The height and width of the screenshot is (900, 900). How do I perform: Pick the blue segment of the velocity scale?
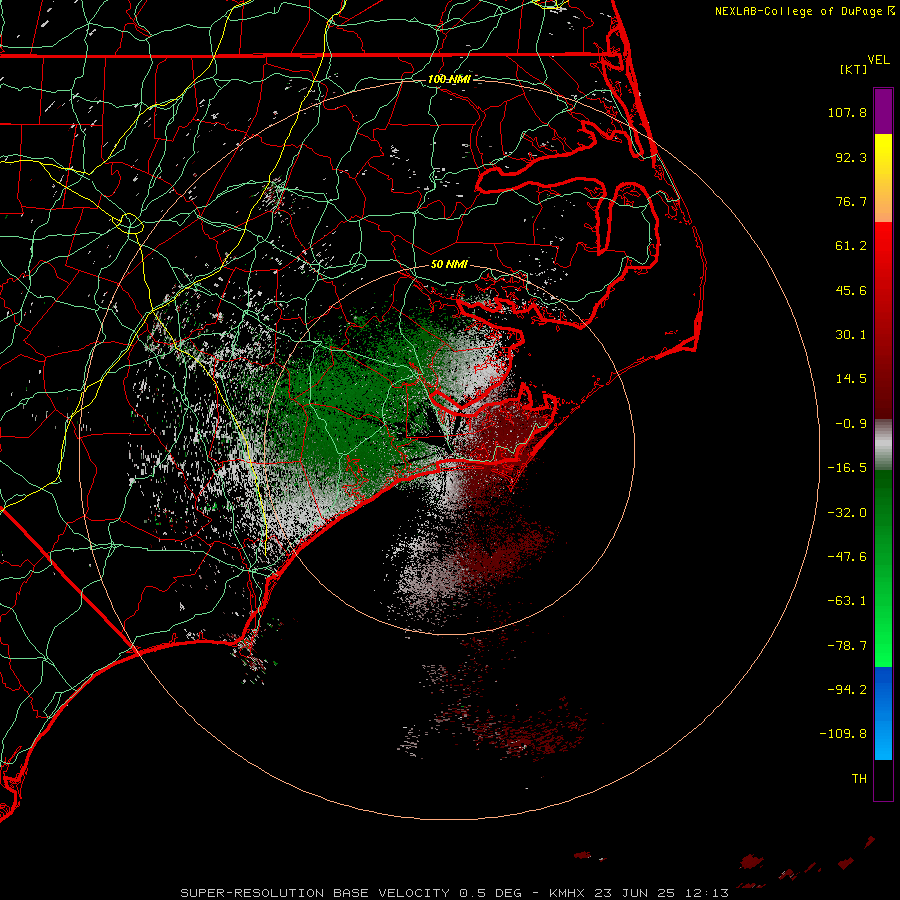pos(883,713)
